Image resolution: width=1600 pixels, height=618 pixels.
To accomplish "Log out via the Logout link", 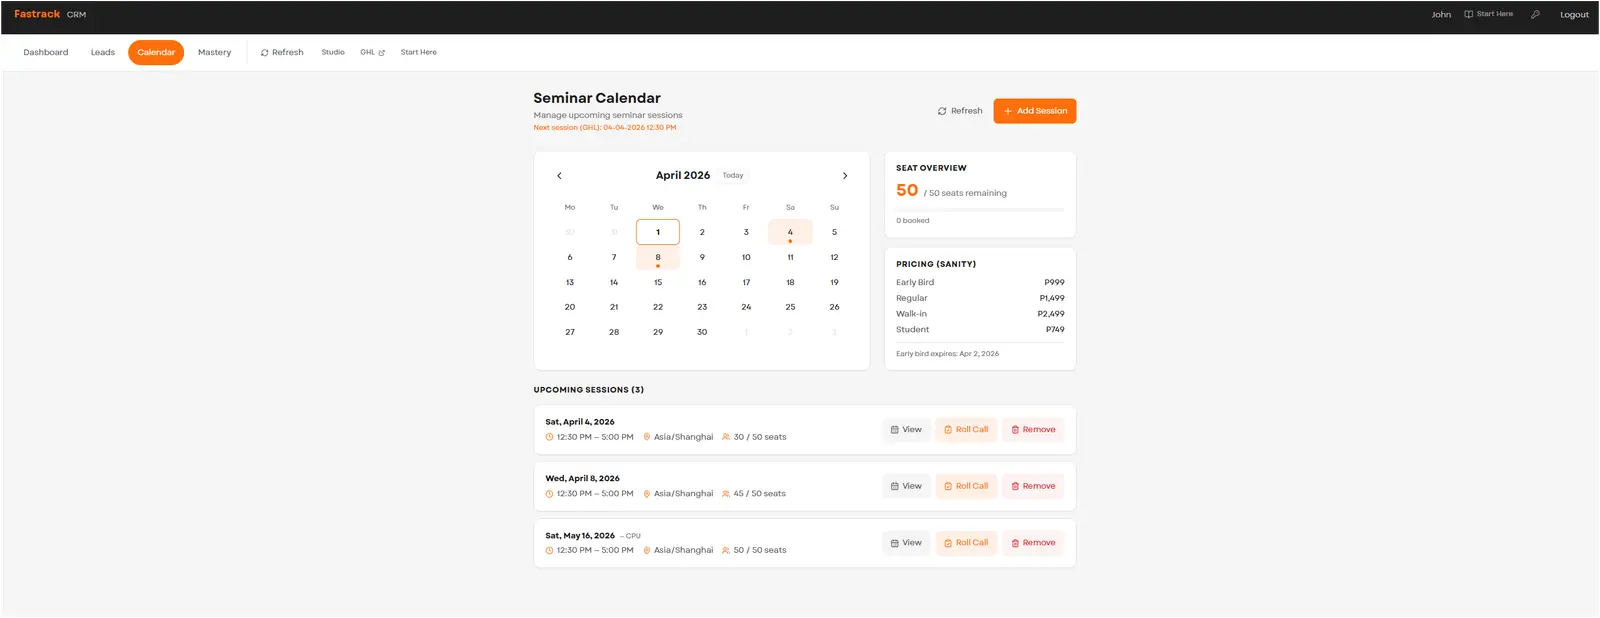I will coord(1574,14).
